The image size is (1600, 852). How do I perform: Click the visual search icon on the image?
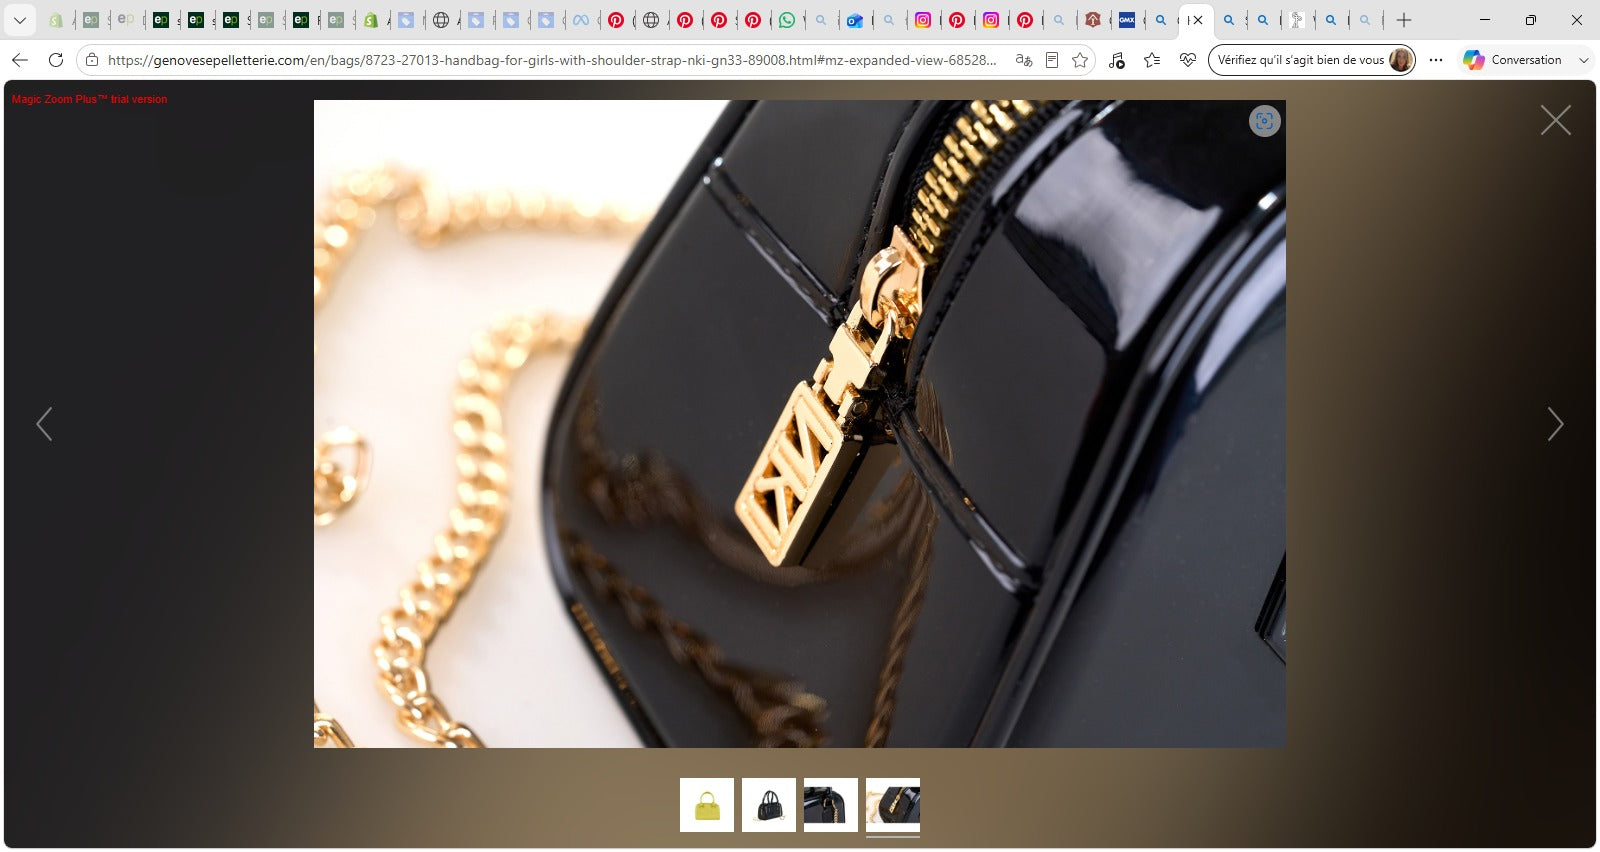point(1264,121)
